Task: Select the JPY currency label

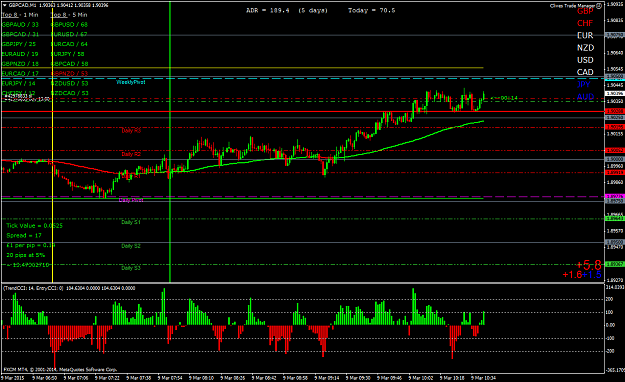Action: point(584,85)
